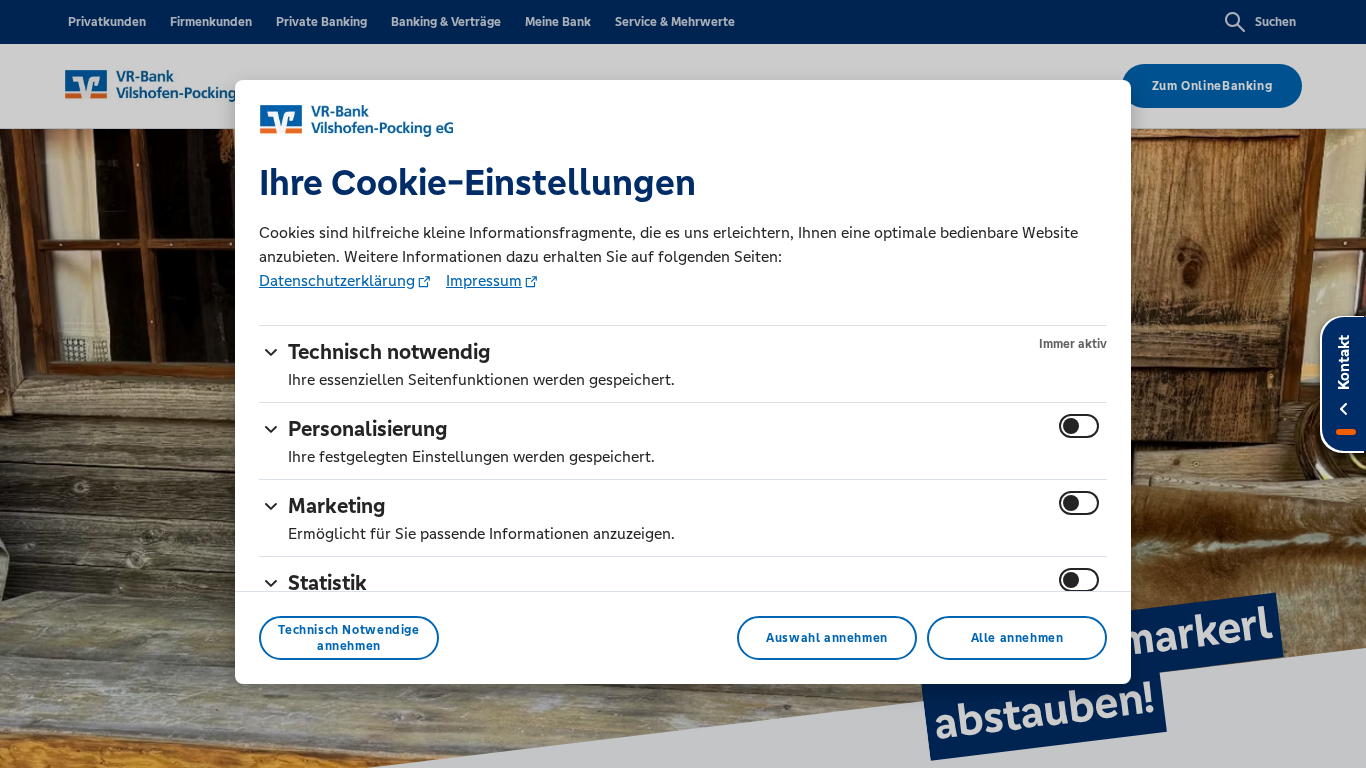Viewport: 1366px width, 768px height.
Task: Click the Auswahl annehmen button
Action: click(x=827, y=638)
